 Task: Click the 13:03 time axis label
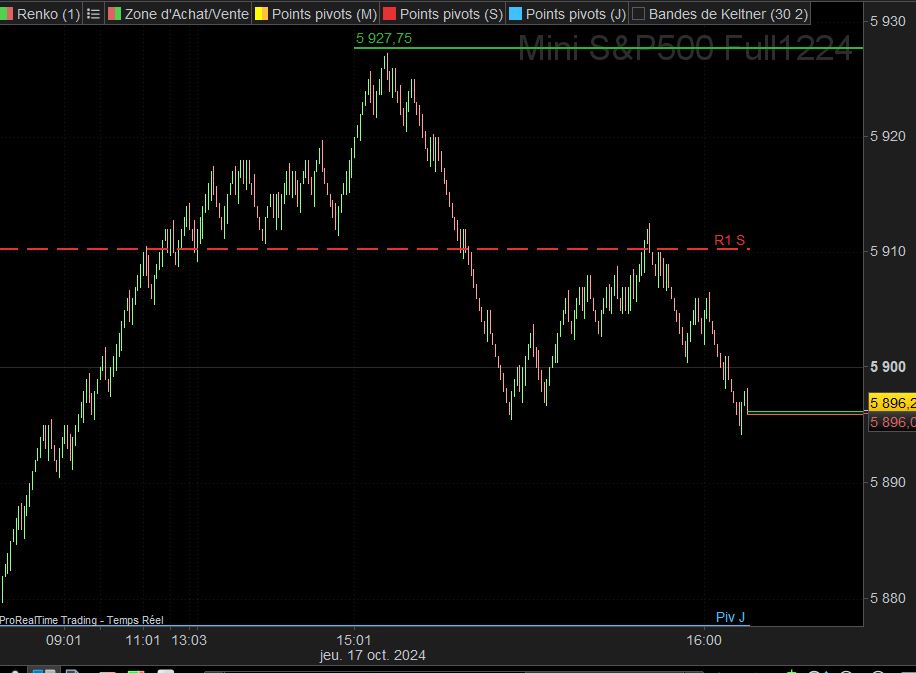[189, 640]
